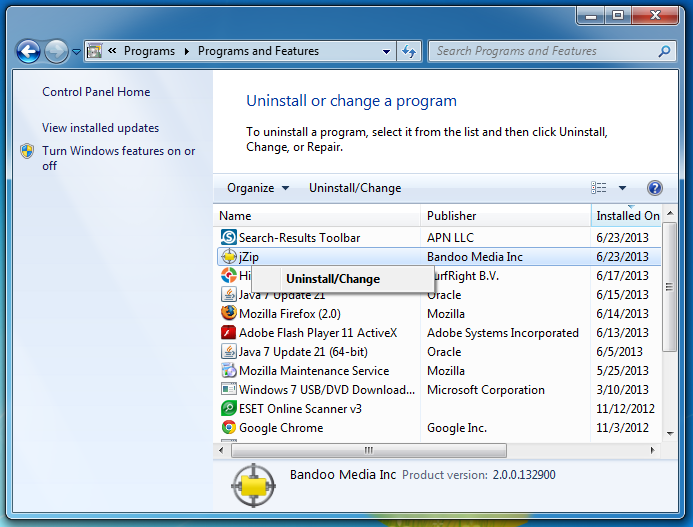Click the Forward navigation arrow
This screenshot has height=527, width=693.
(x=56, y=52)
